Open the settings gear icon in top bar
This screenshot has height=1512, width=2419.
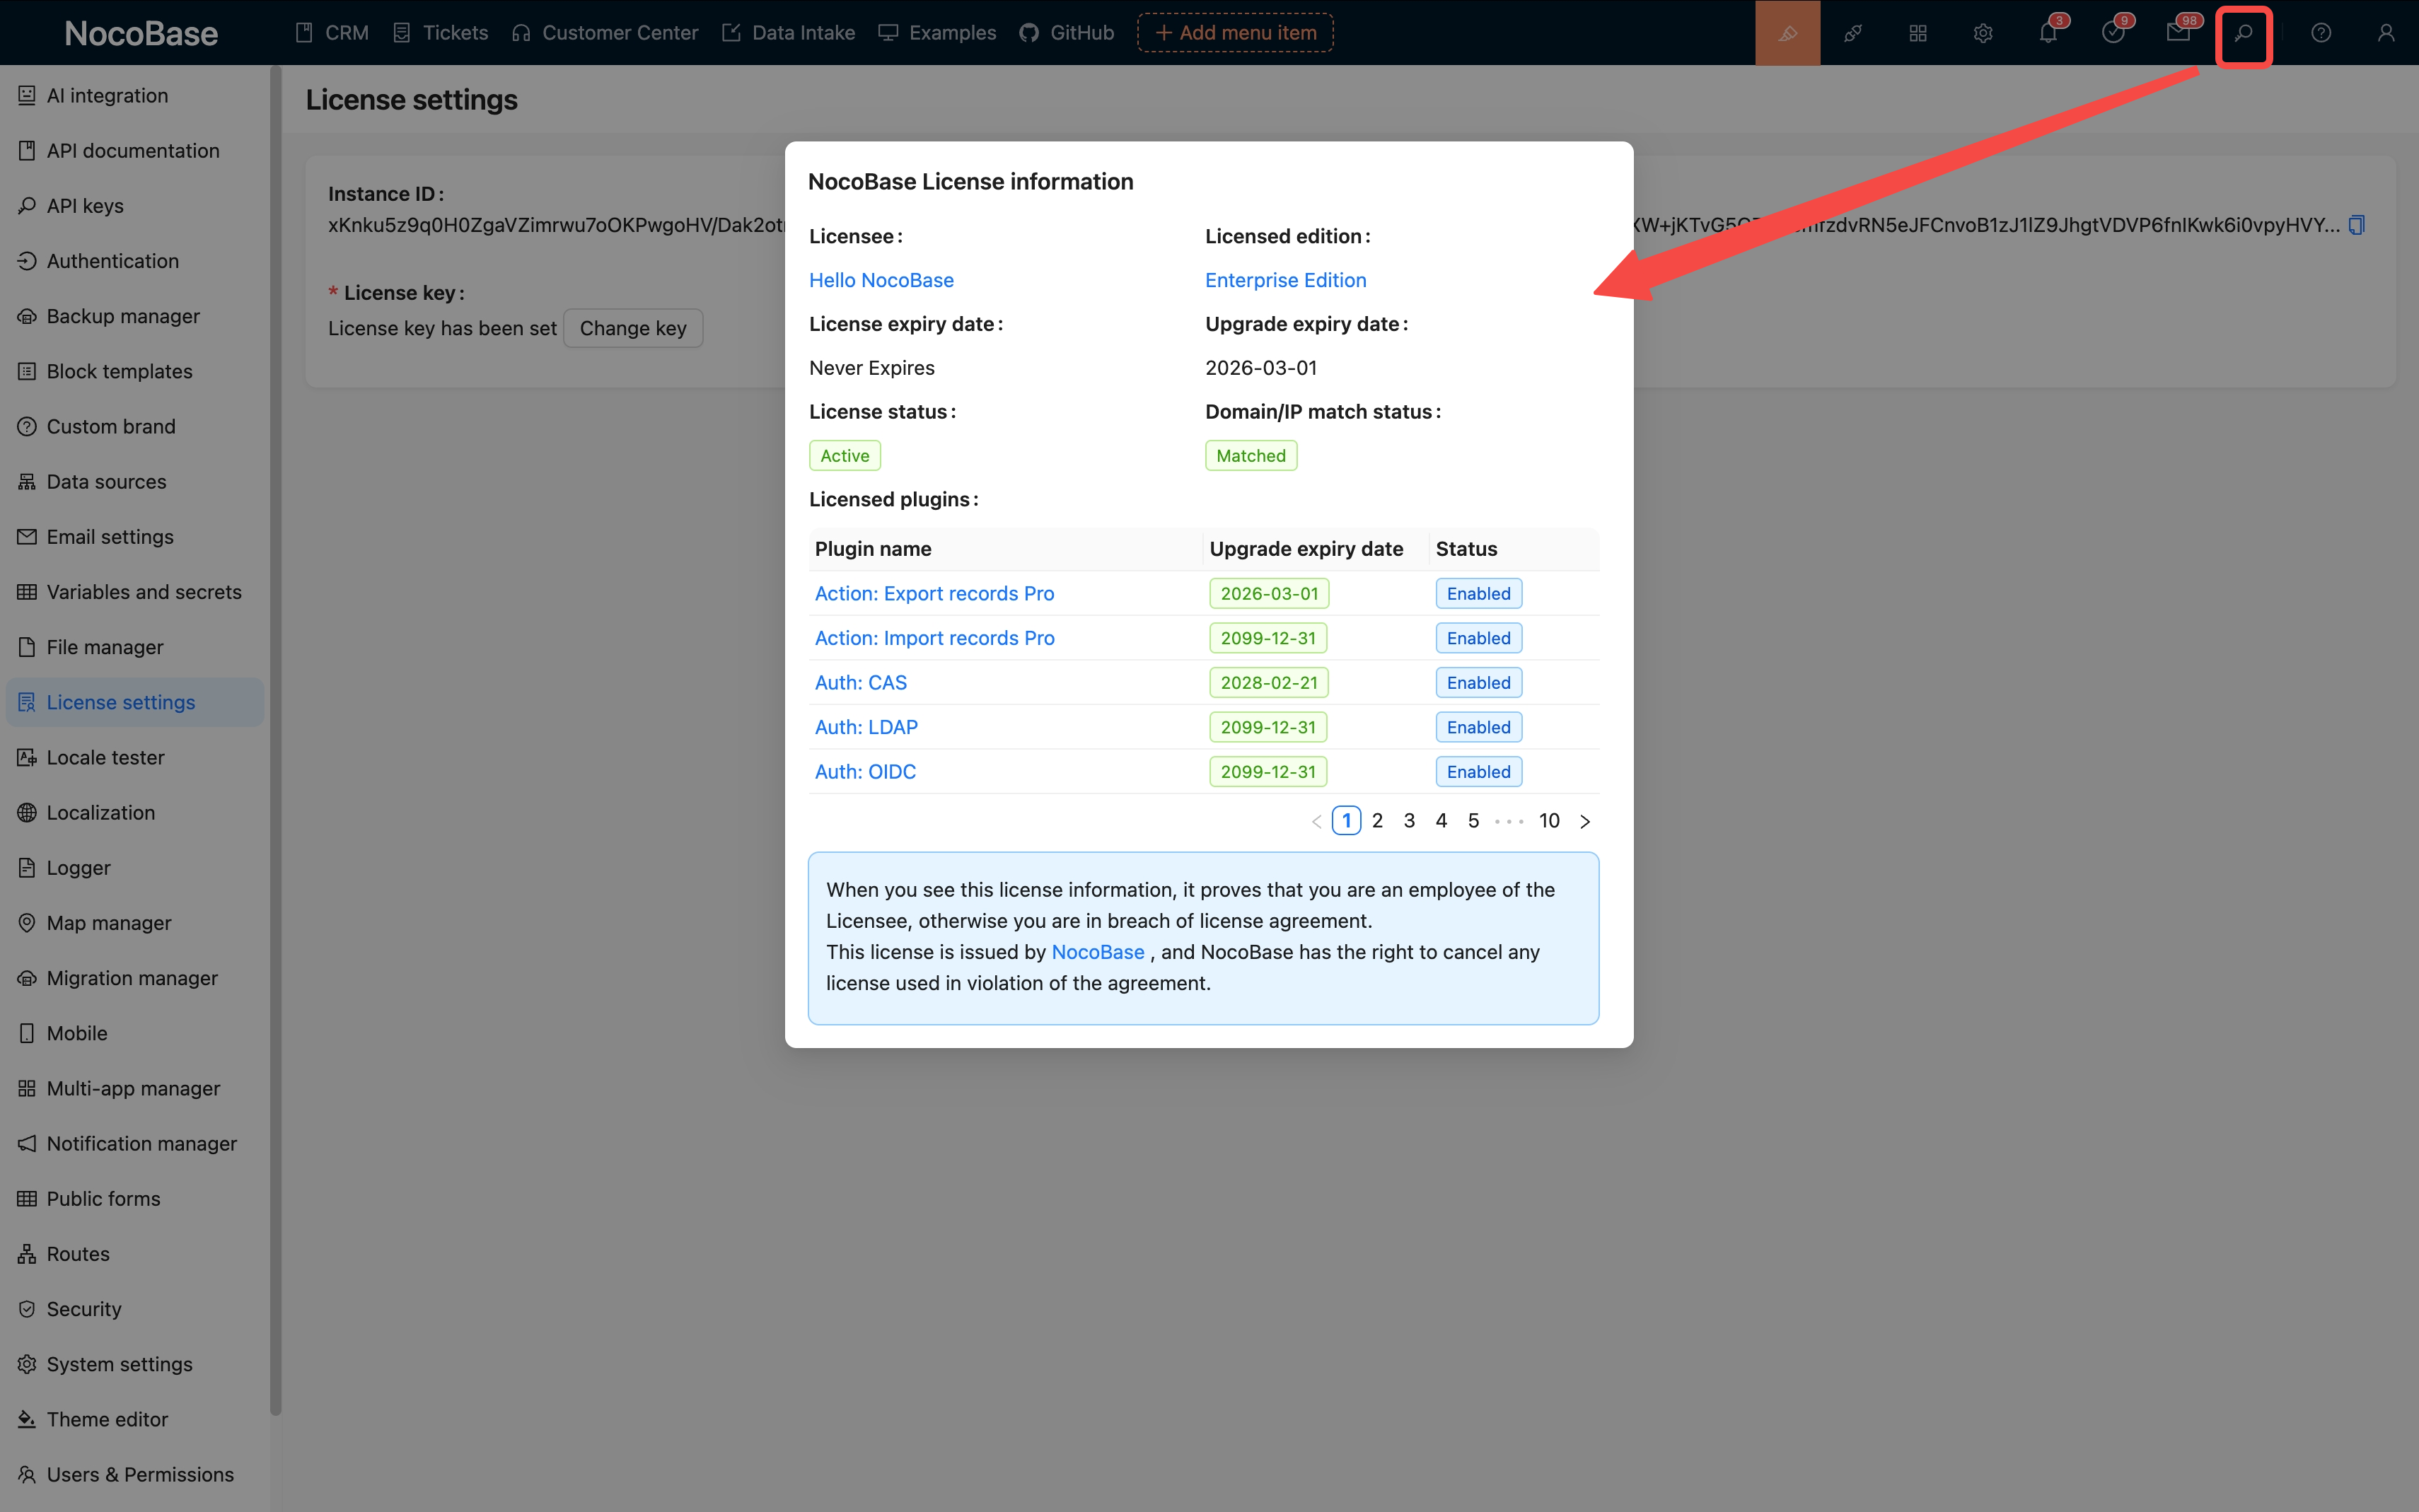click(1983, 33)
